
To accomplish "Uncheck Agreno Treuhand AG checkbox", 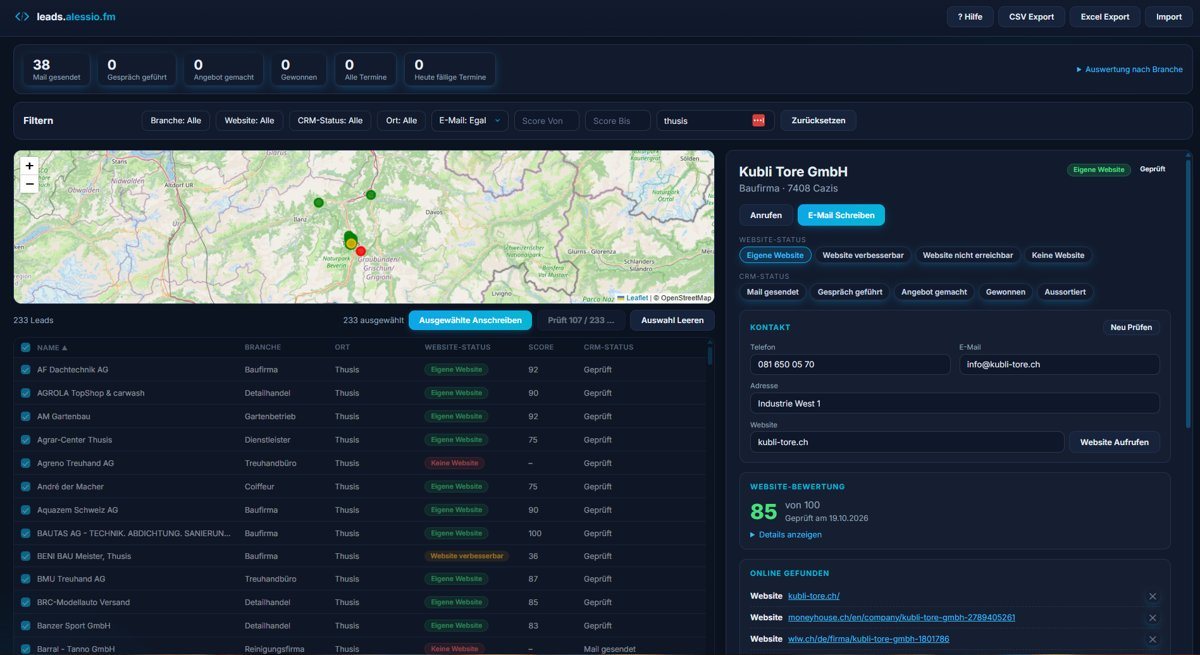I will (x=25, y=463).
